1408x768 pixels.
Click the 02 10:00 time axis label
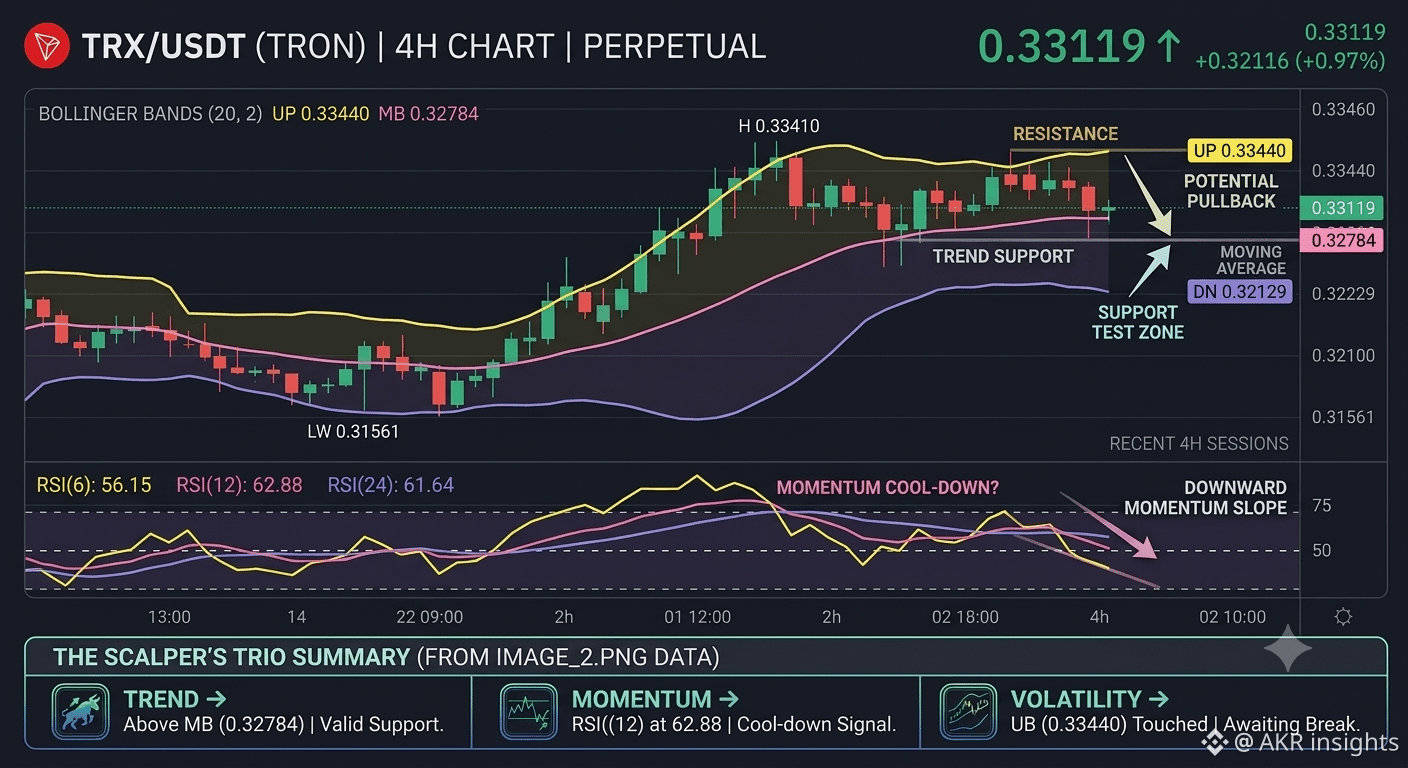coord(1233,617)
